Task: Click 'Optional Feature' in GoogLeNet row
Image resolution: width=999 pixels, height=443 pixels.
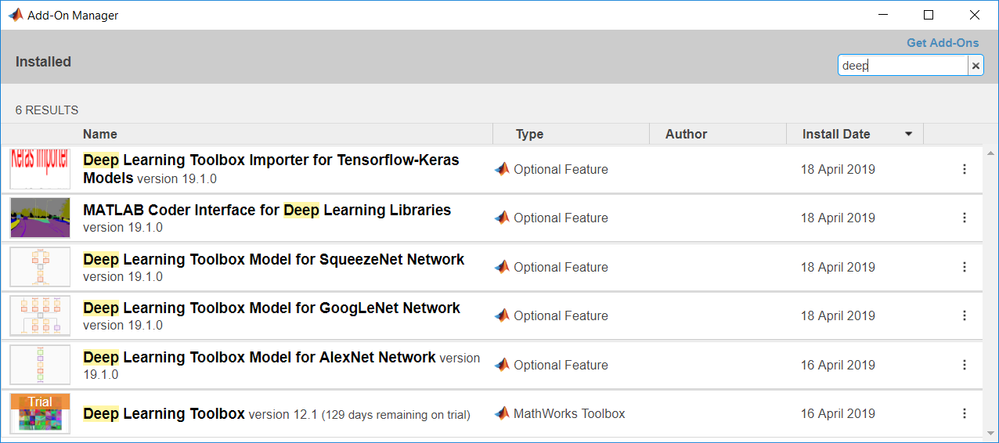Action: pos(561,316)
